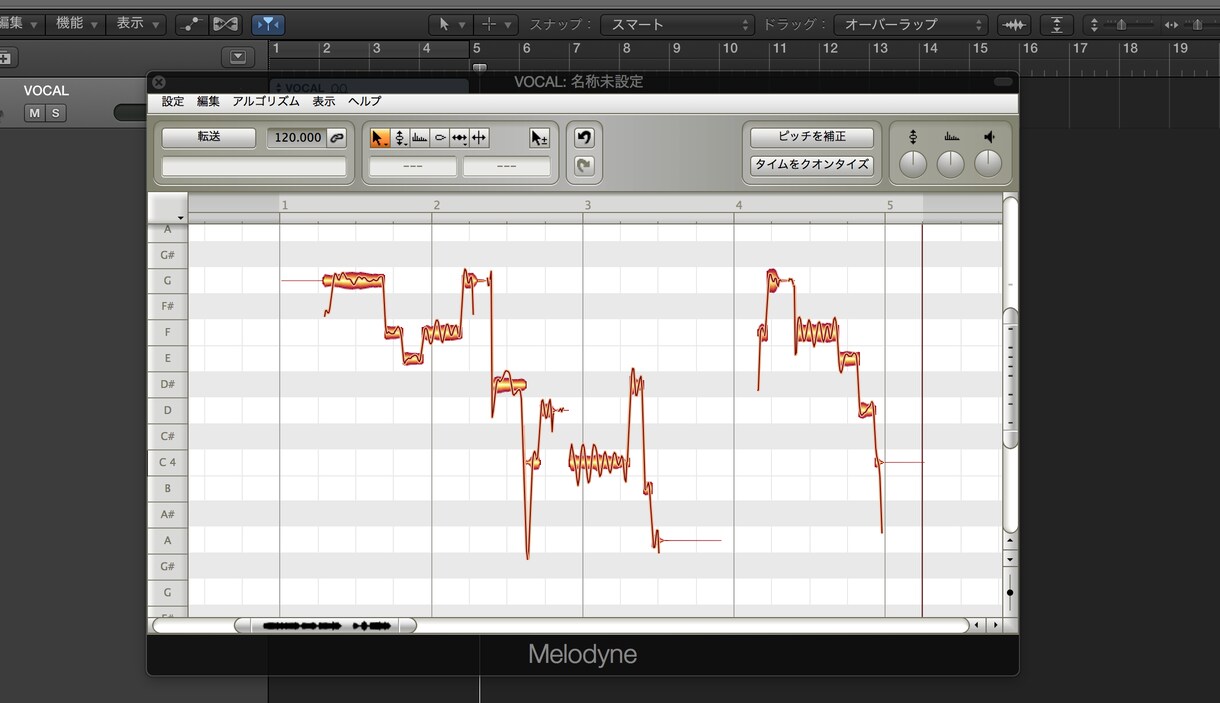Select the formant tool in Melodyne
1220x703 pixels.
420,138
